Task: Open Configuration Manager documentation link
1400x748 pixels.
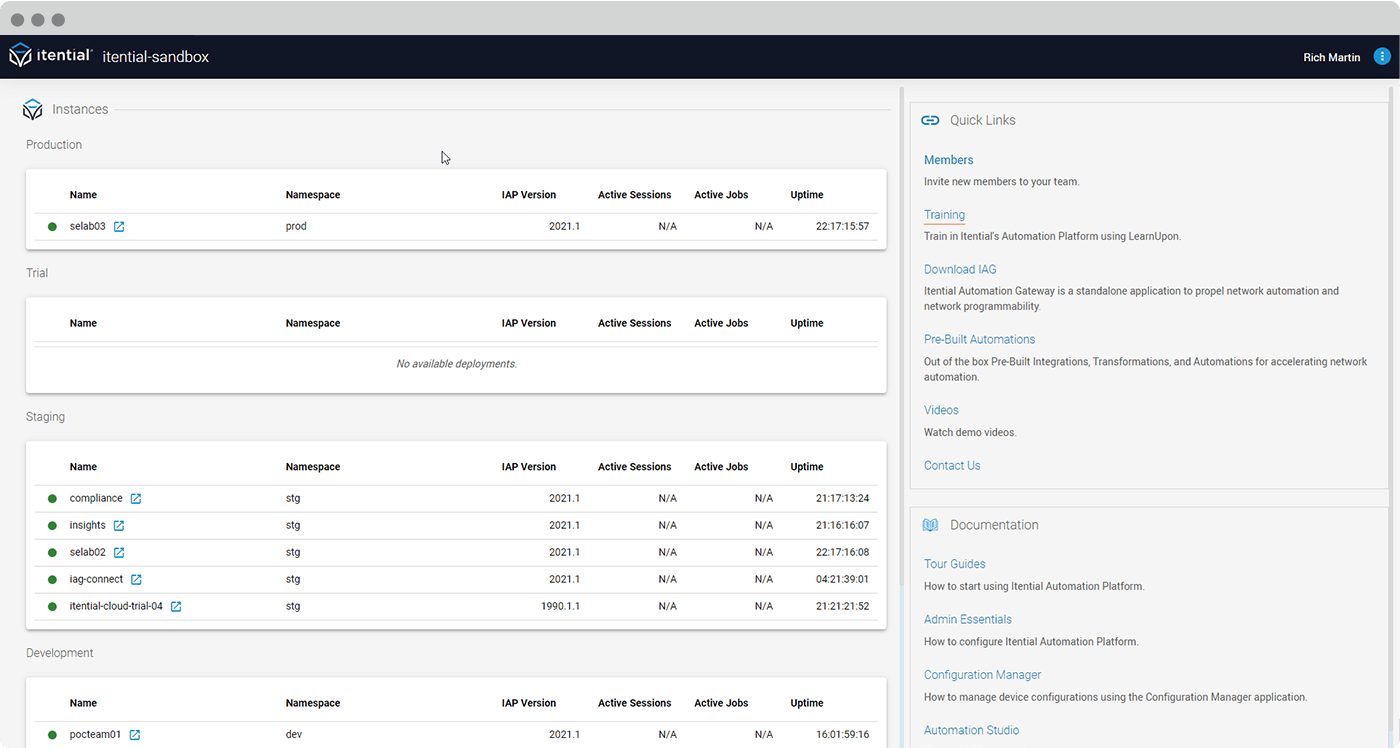Action: 982,675
